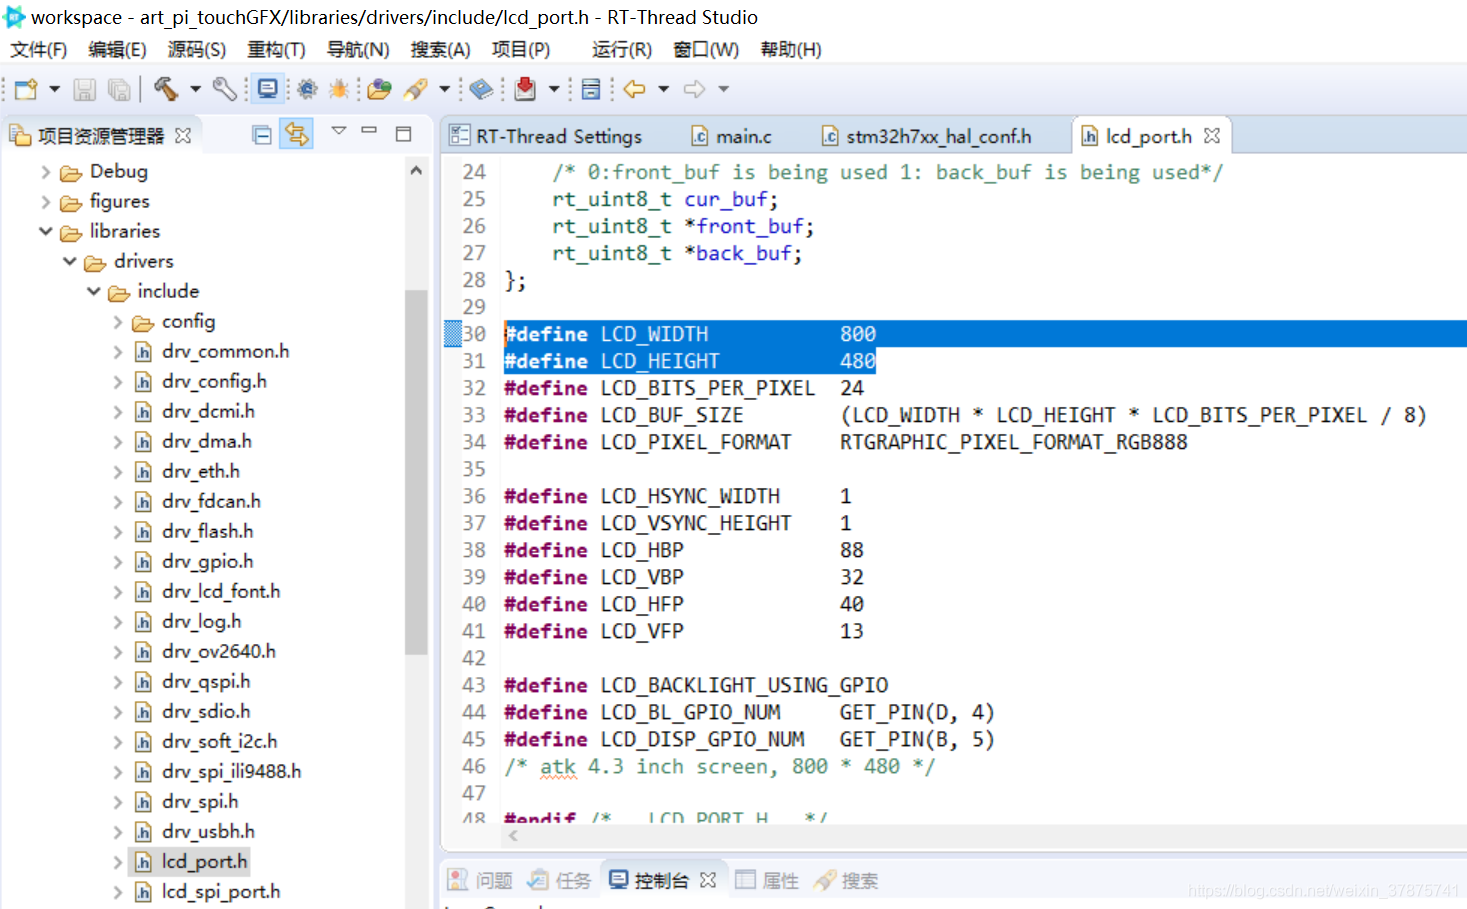Click the wrench tool icon in toolbar
Image resolution: width=1467 pixels, height=909 pixels.
tap(225, 89)
